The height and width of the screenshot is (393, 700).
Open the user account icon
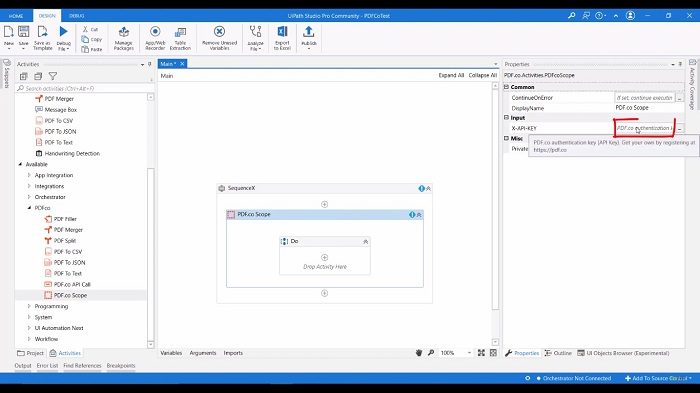pyautogui.click(x=630, y=16)
